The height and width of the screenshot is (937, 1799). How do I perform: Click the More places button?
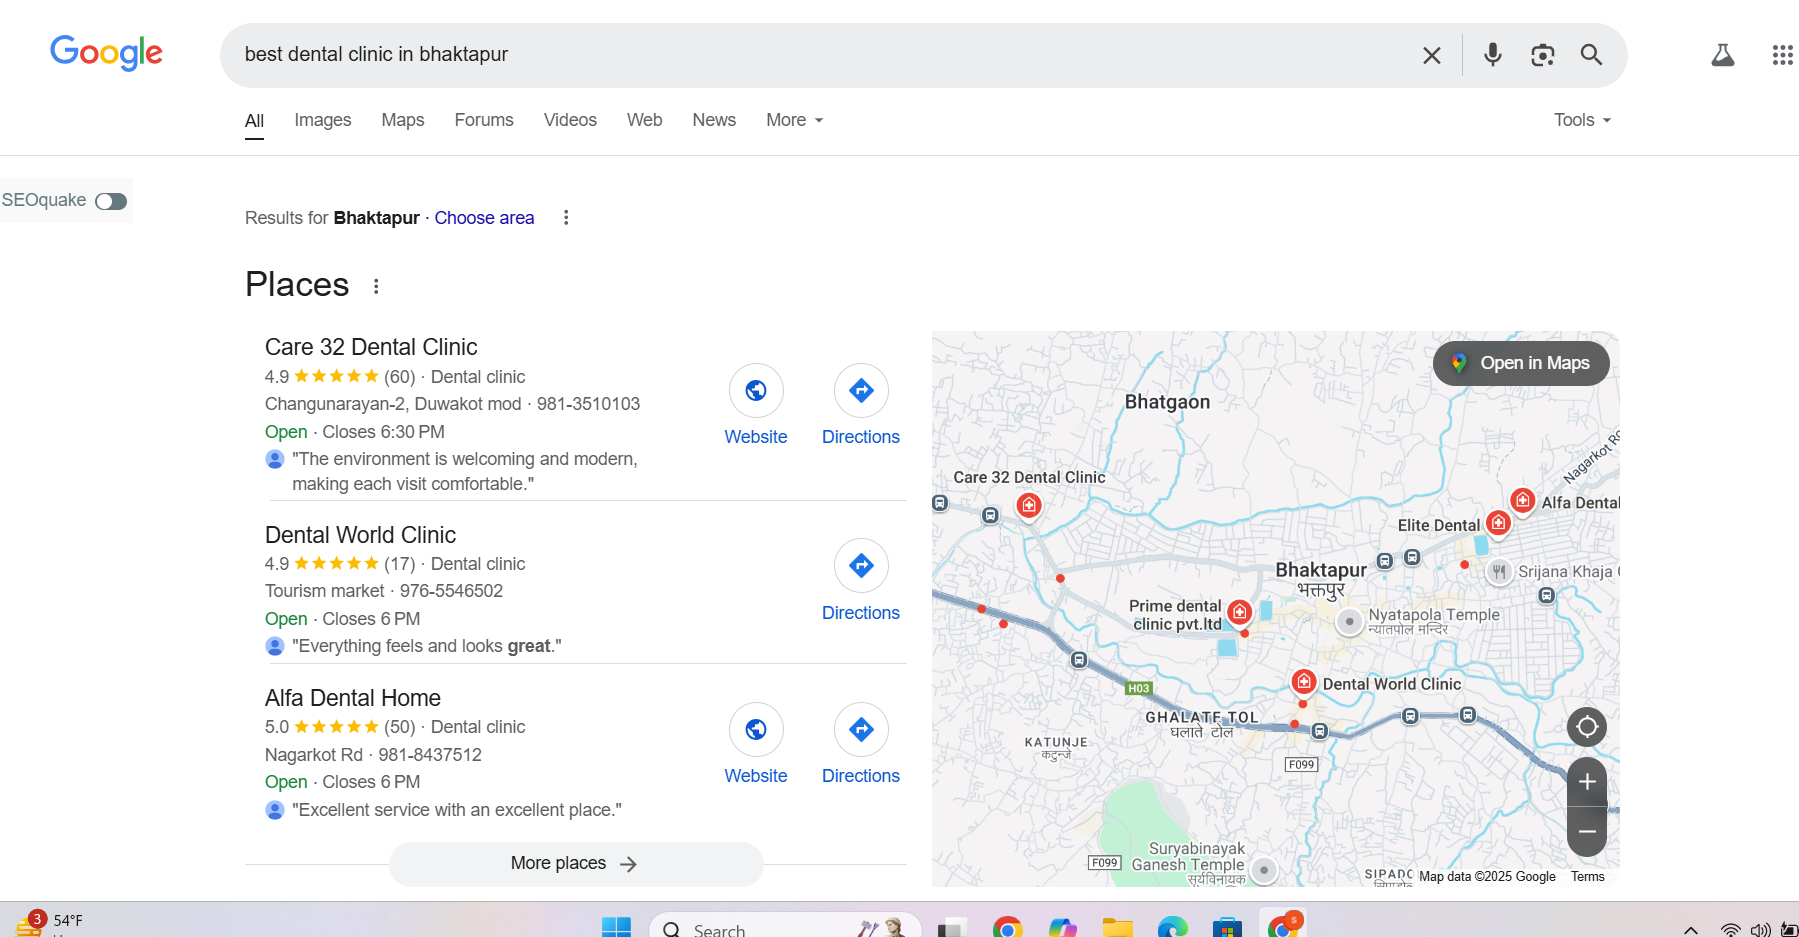[575, 863]
